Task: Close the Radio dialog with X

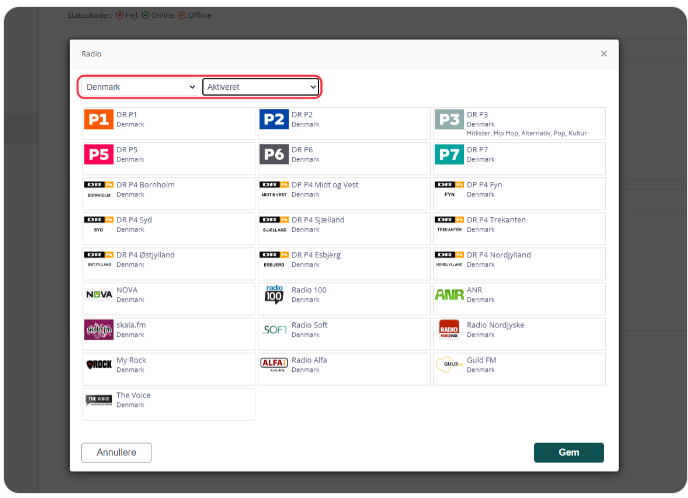Action: click(x=604, y=54)
